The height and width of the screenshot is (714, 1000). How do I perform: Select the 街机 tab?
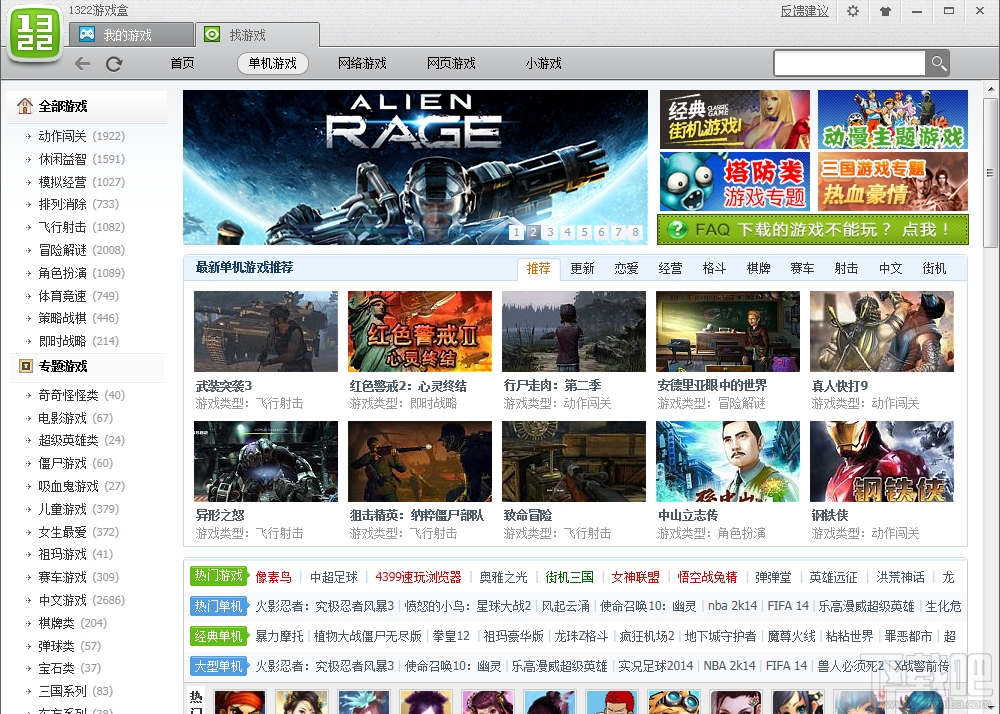coord(934,268)
